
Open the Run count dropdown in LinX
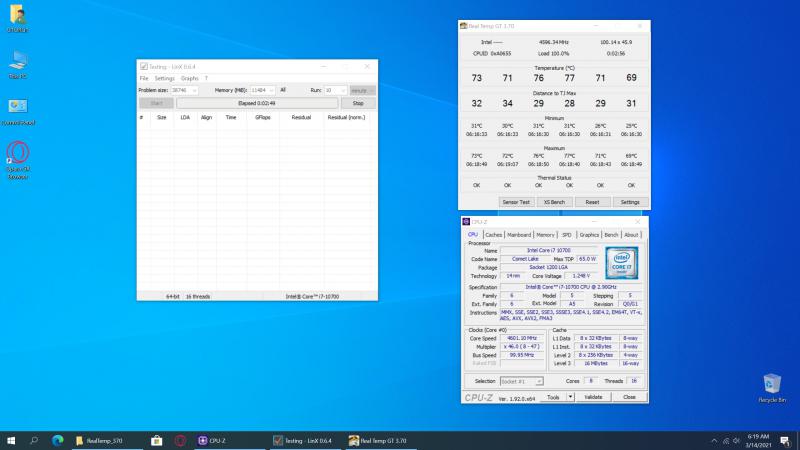pos(343,90)
